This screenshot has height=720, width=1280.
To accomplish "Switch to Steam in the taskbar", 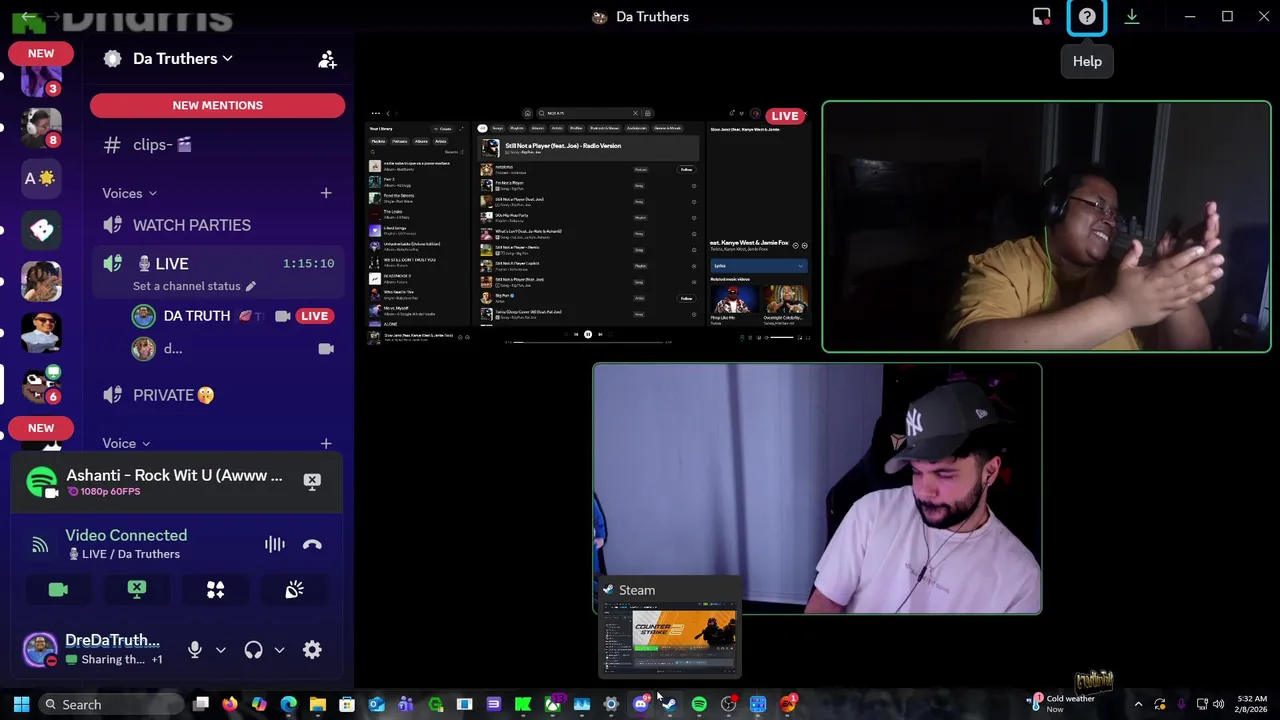I will [669, 704].
